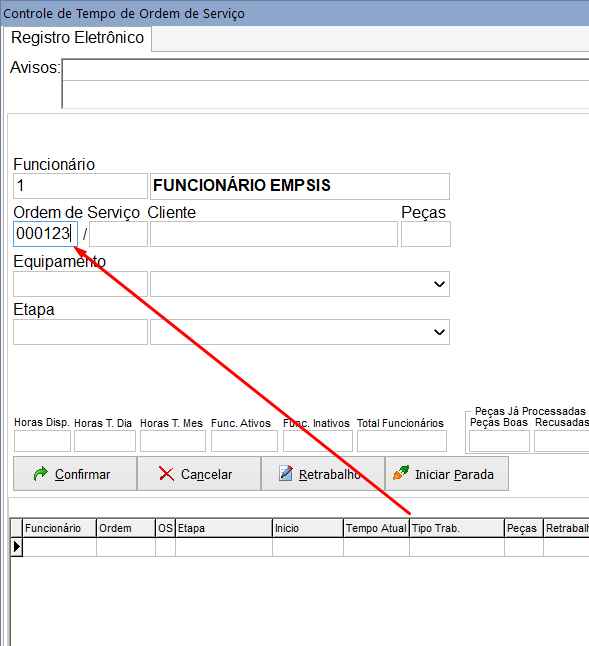Click the Ordem de Serviço number field

point(45,234)
